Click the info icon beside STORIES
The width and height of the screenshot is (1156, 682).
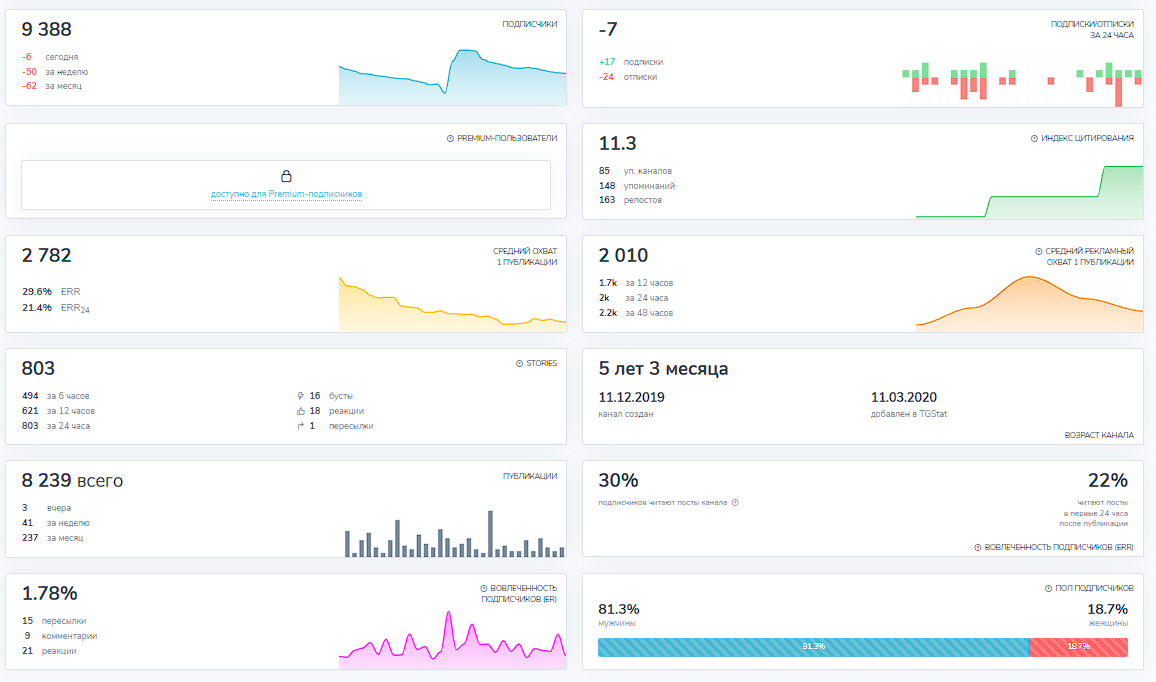point(520,363)
